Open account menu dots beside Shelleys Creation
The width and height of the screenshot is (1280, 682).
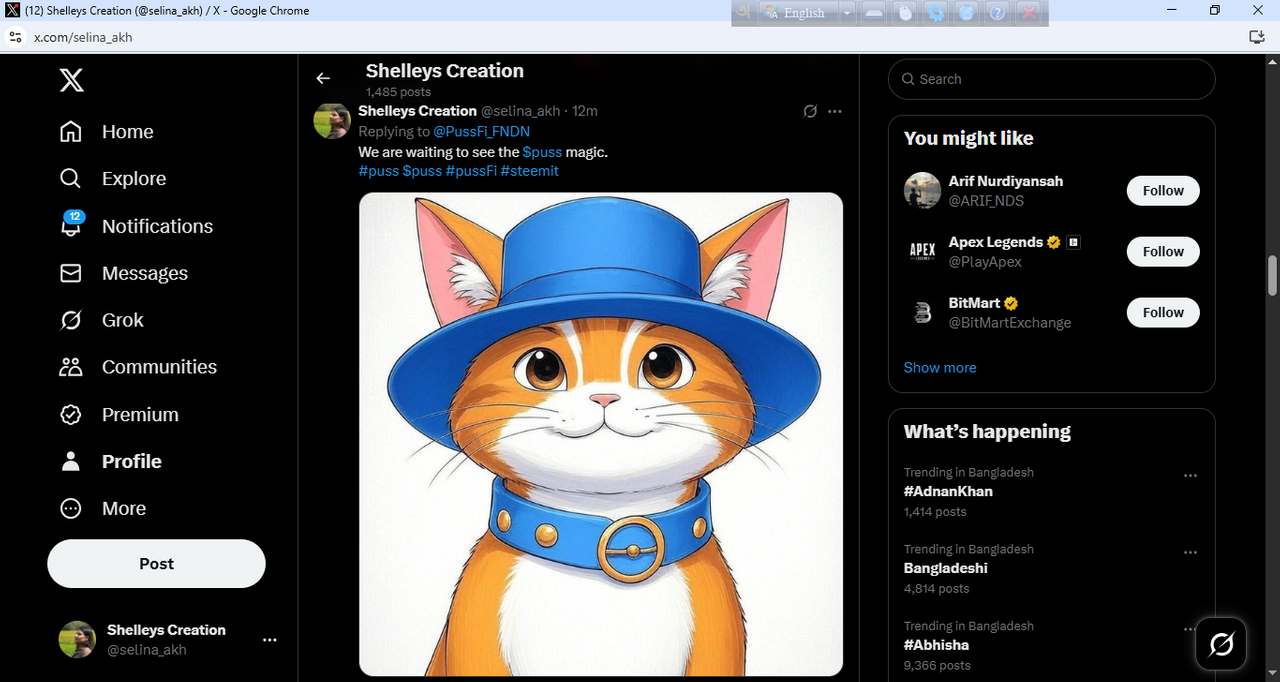click(x=269, y=640)
